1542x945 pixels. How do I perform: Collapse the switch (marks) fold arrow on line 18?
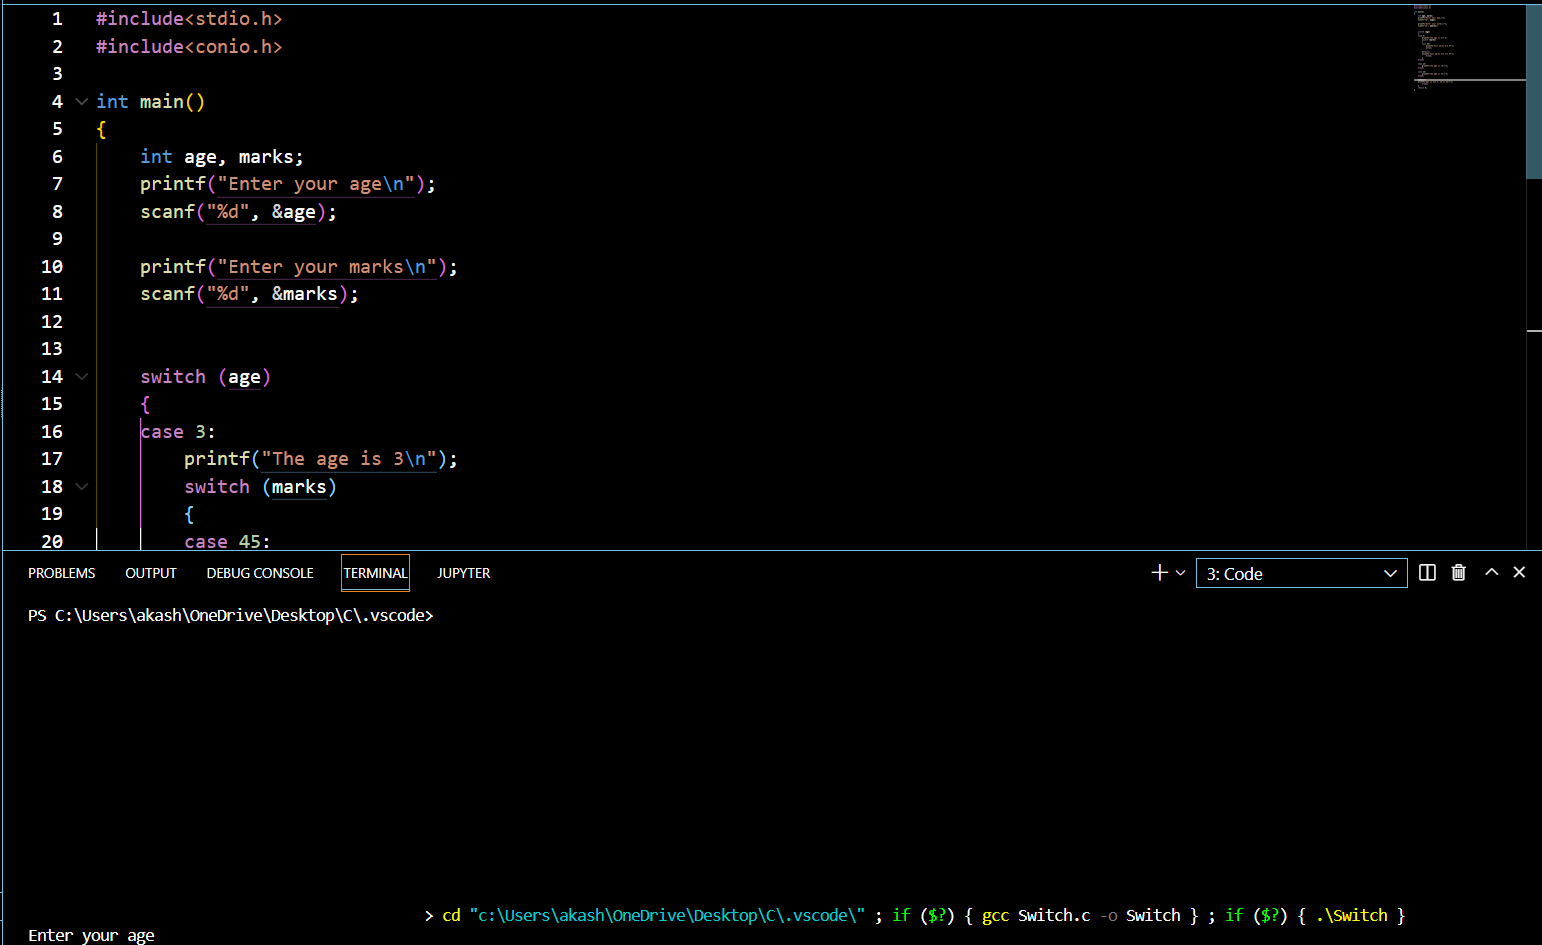click(82, 487)
